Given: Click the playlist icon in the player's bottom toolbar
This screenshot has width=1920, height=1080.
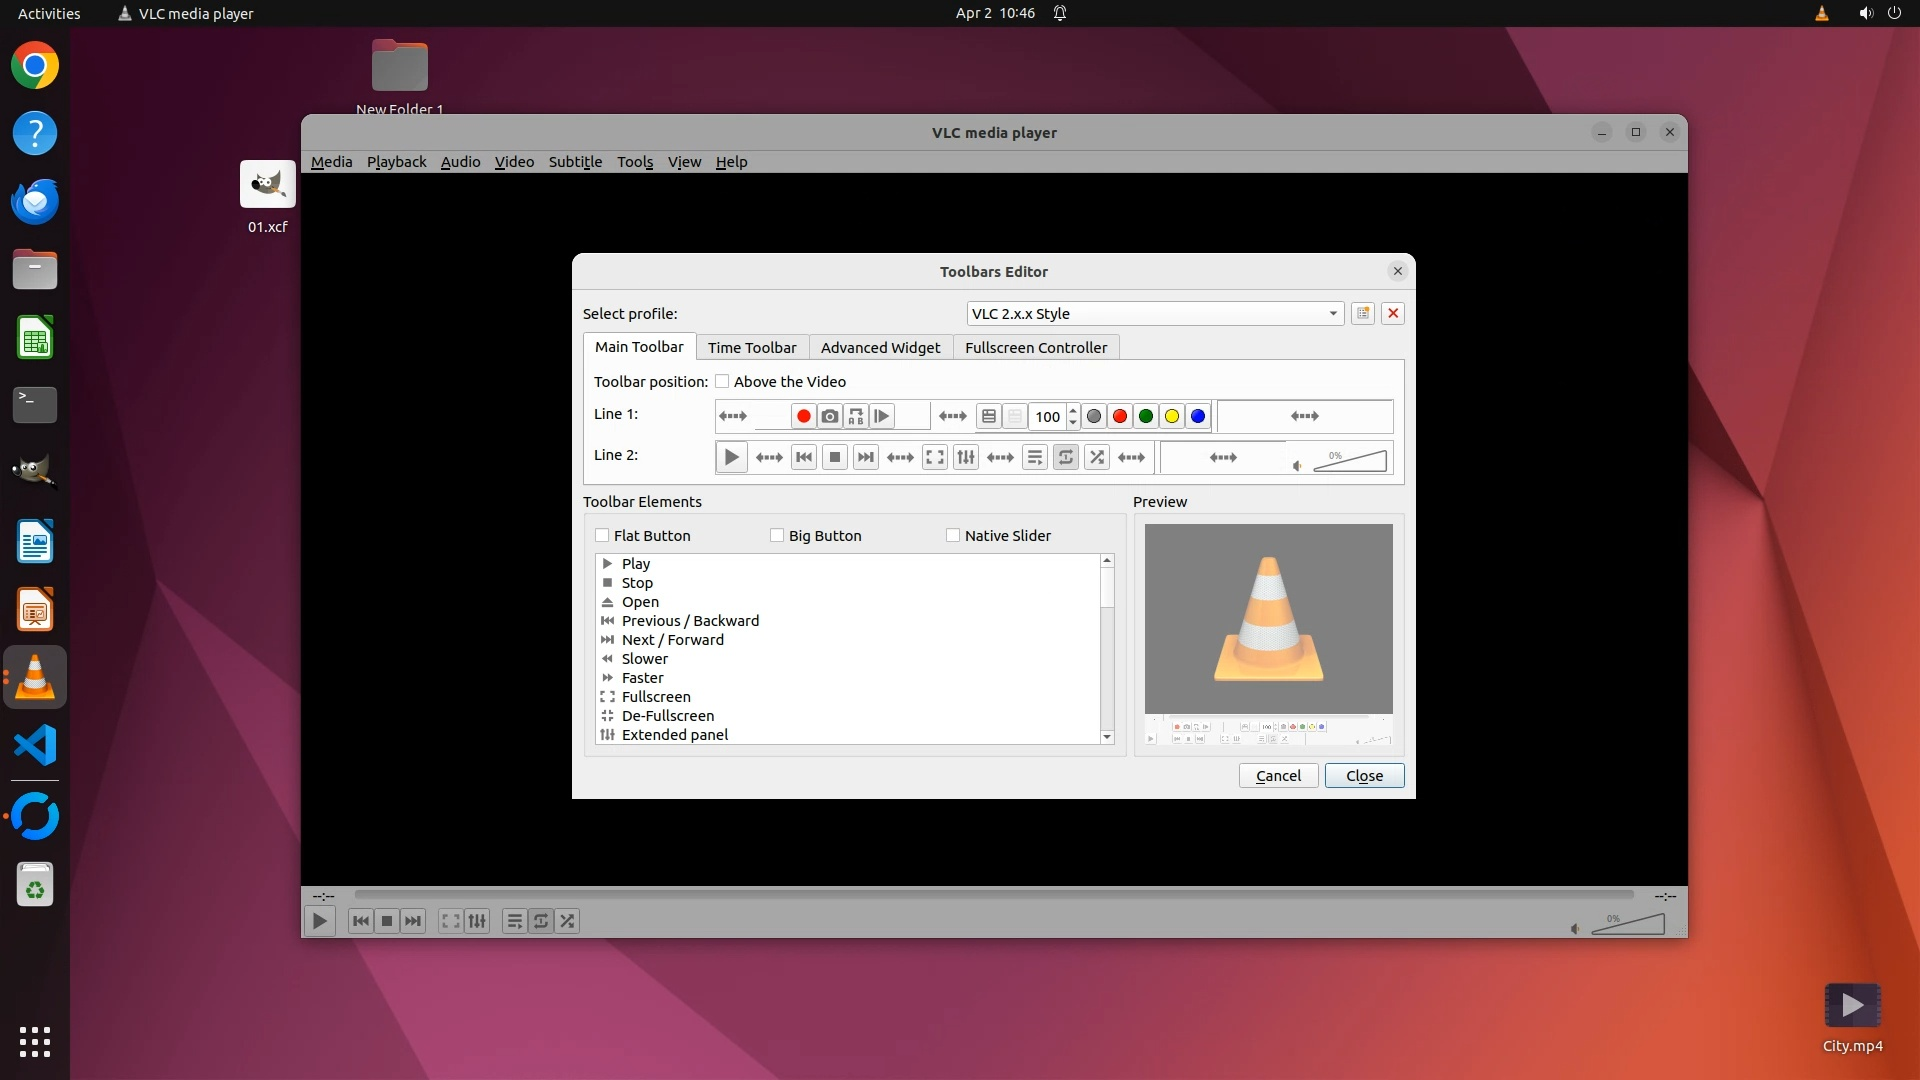Looking at the screenshot, I should coord(514,921).
